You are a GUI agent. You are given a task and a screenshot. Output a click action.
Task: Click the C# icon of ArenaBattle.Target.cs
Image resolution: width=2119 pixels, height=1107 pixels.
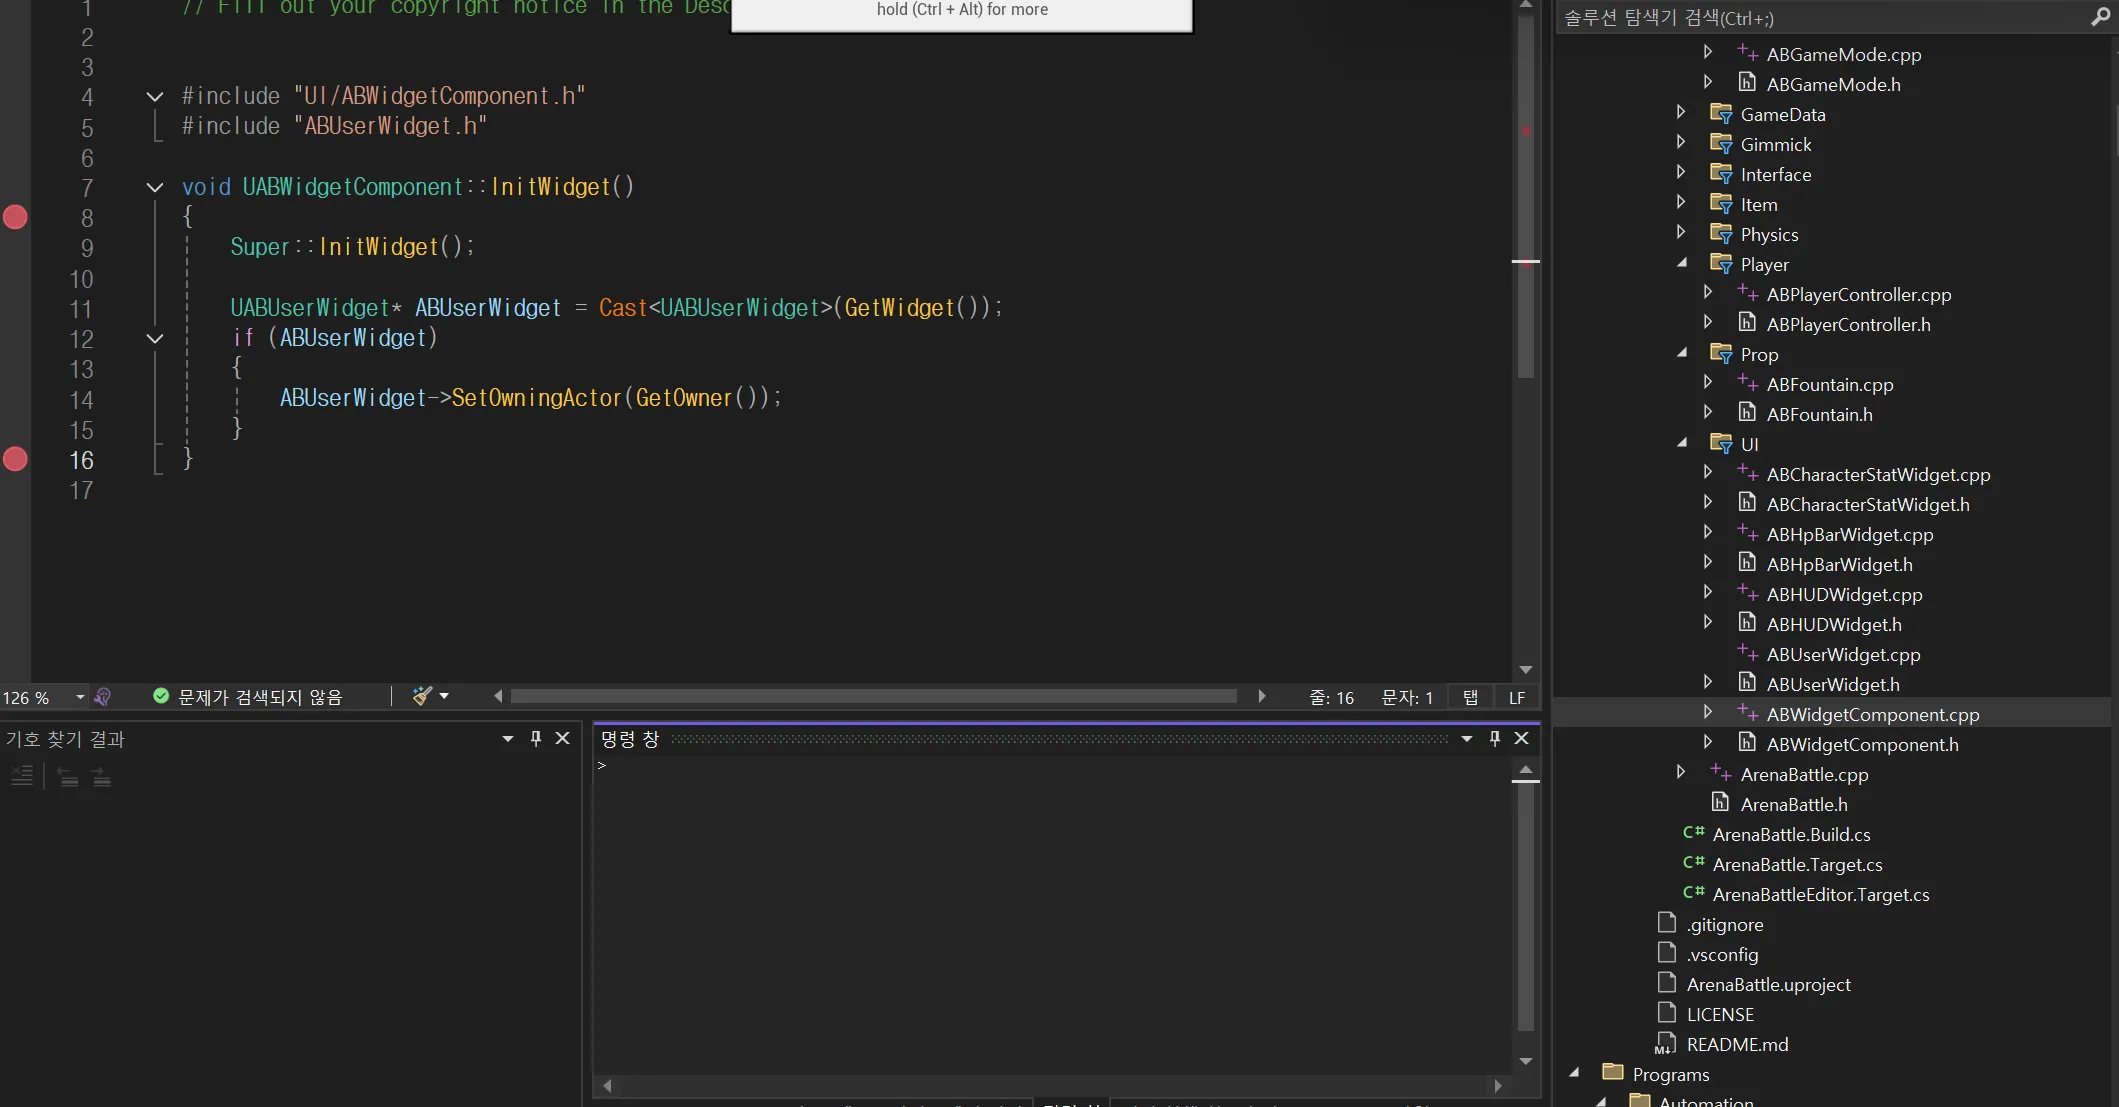point(1694,863)
